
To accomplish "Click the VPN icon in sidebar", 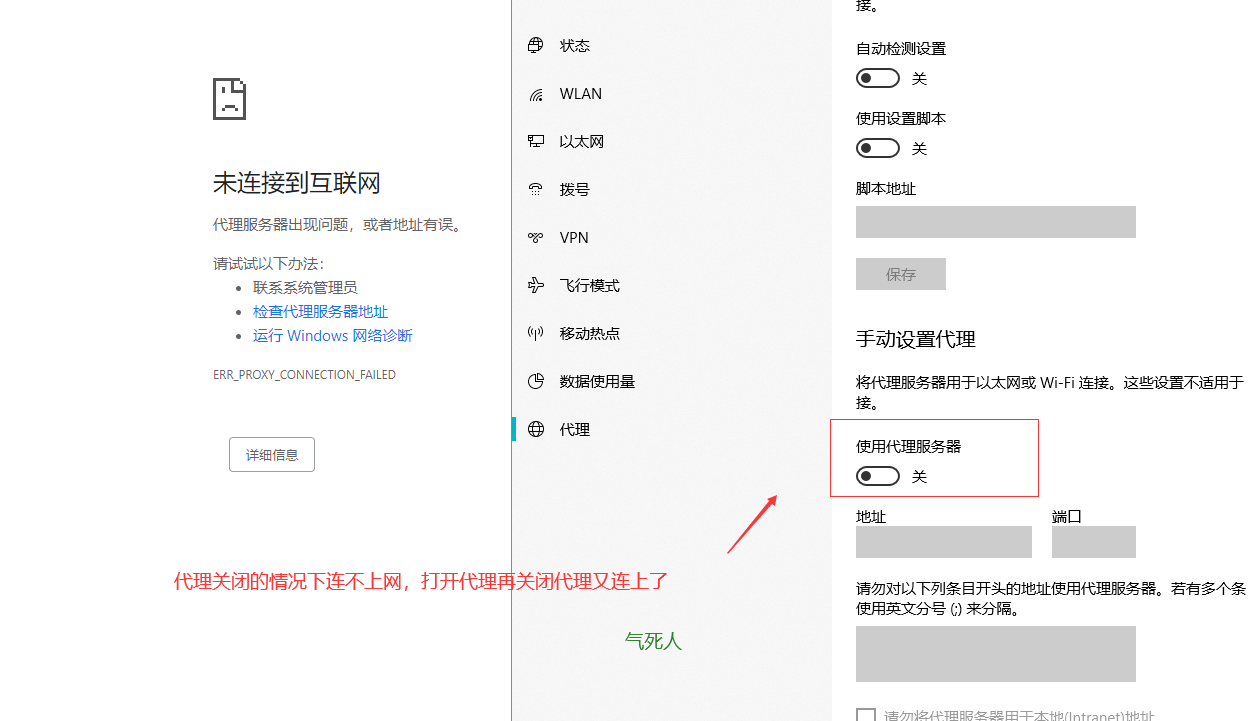I will [x=536, y=238].
